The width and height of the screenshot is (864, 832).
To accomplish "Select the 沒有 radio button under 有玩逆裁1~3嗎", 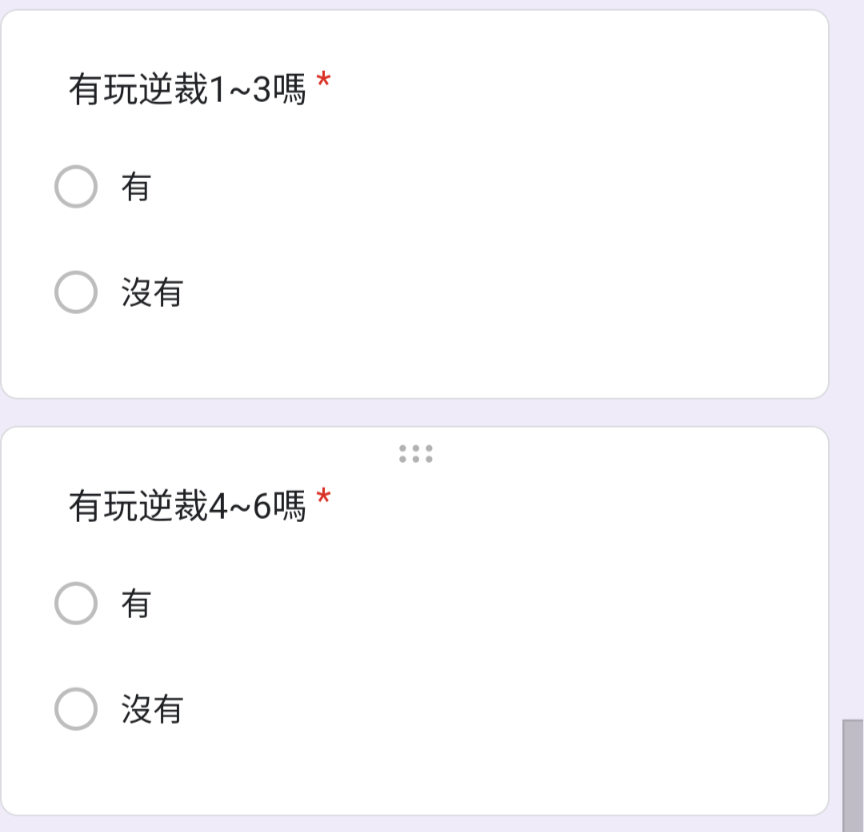I will 76,292.
